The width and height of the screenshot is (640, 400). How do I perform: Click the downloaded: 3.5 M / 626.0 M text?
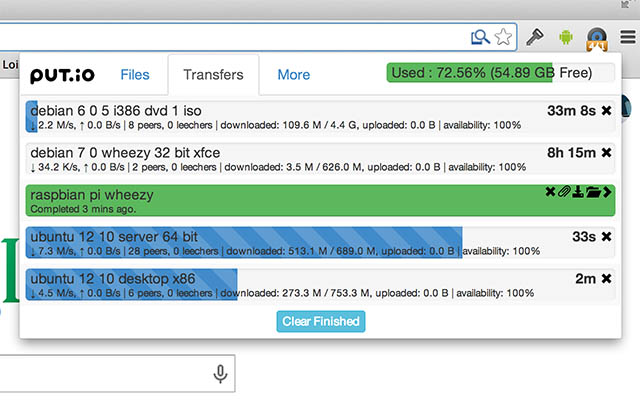294,167
